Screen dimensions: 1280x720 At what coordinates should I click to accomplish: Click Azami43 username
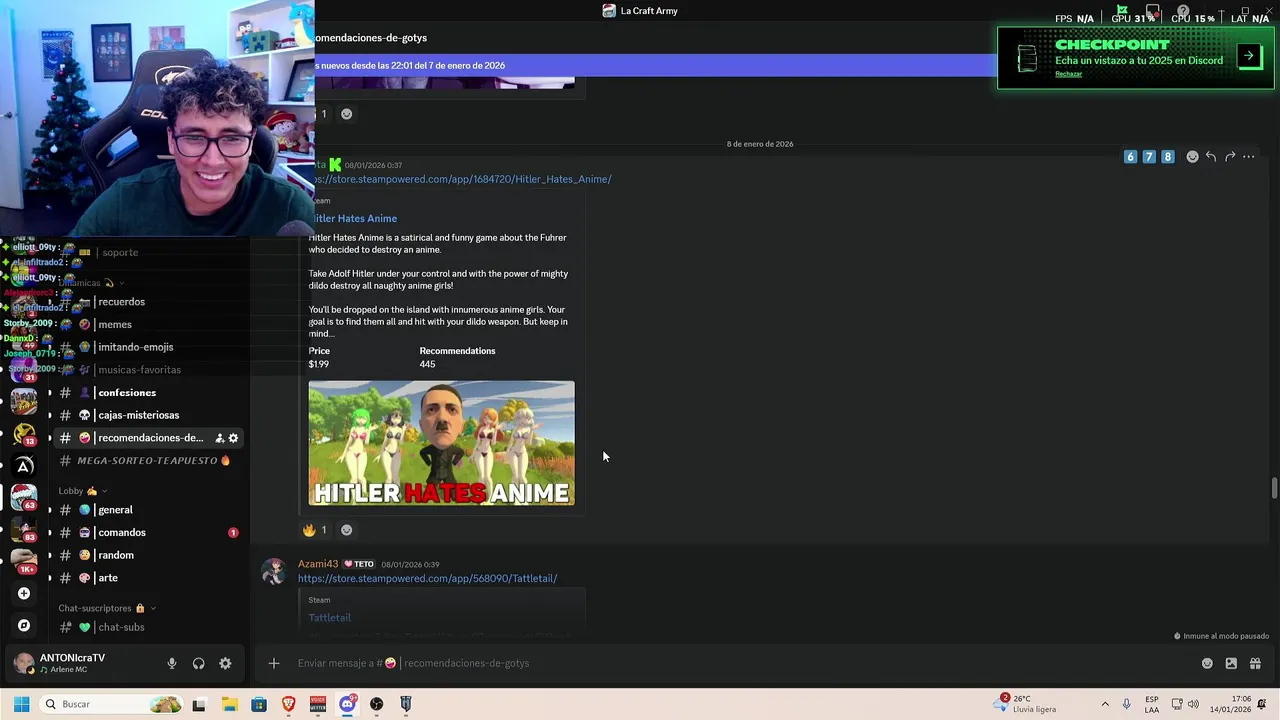(318, 564)
